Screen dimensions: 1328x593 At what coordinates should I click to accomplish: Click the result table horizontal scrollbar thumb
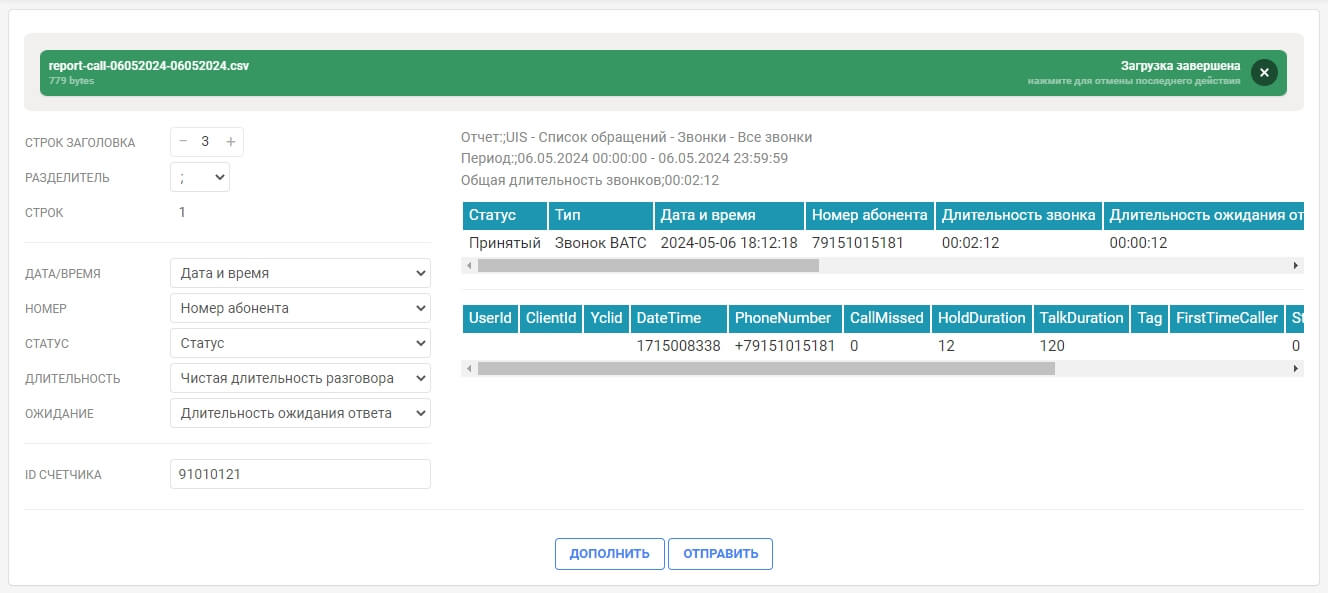pyautogui.click(x=765, y=368)
